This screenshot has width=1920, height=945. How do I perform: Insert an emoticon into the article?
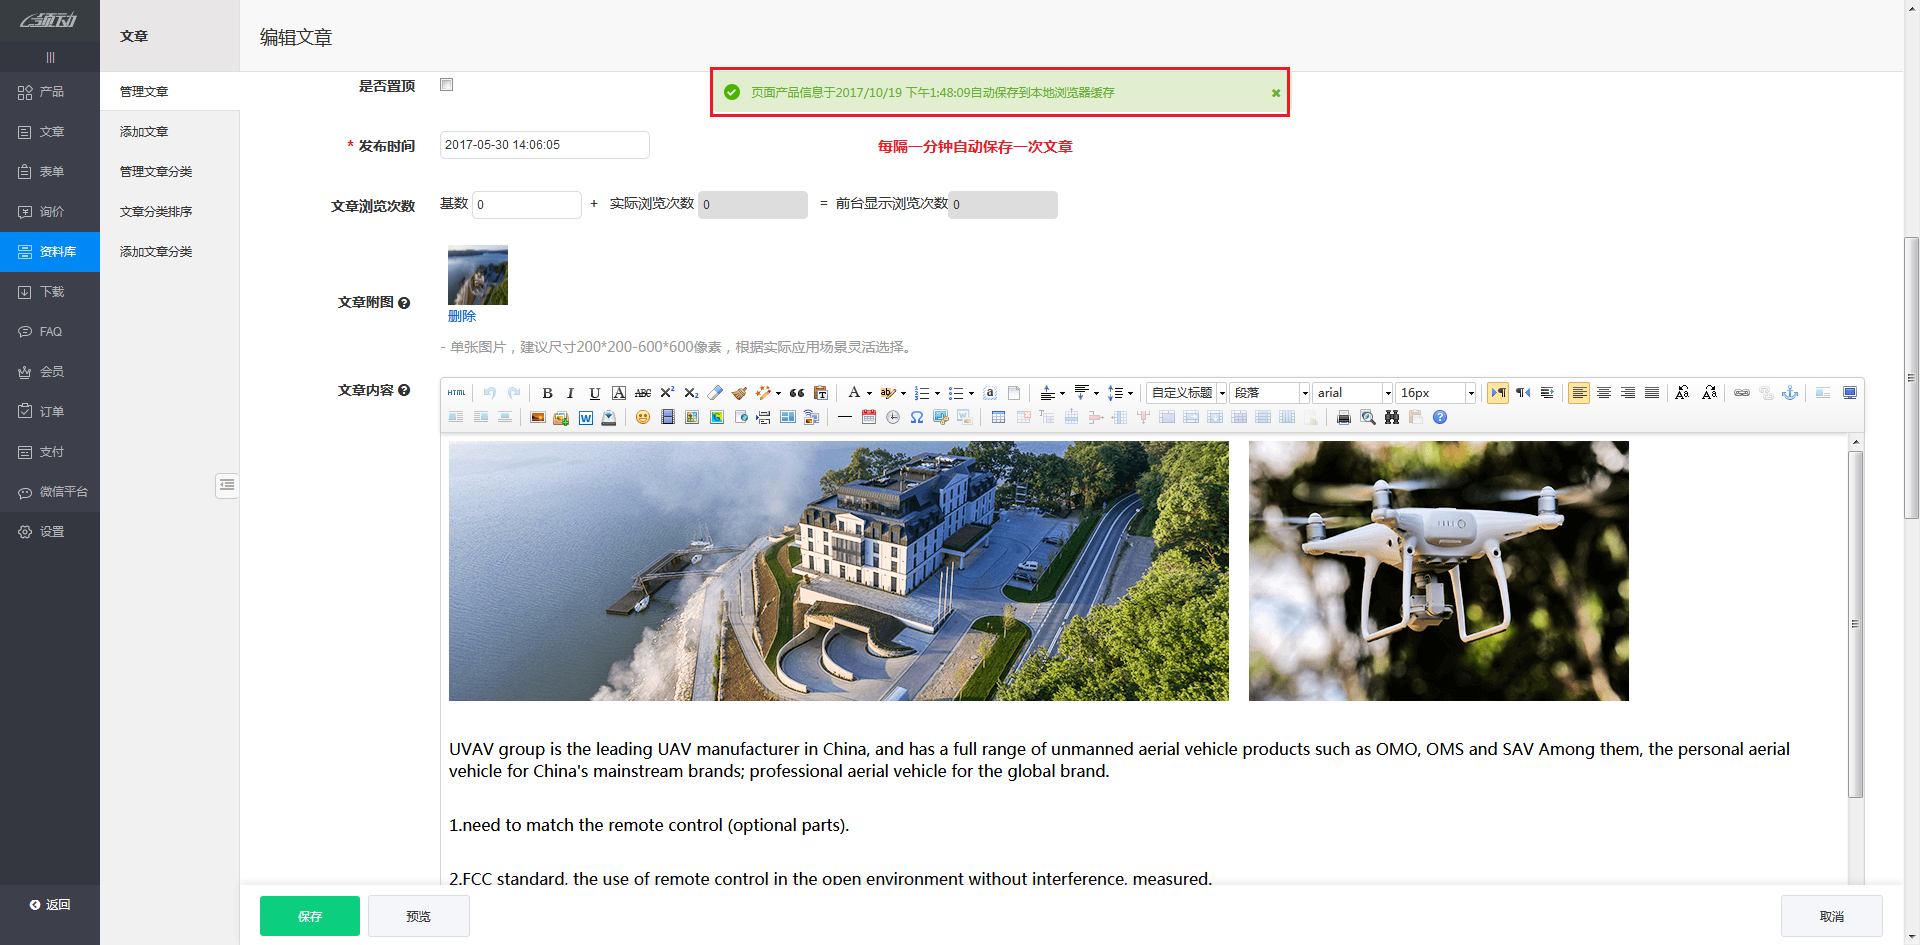point(642,417)
